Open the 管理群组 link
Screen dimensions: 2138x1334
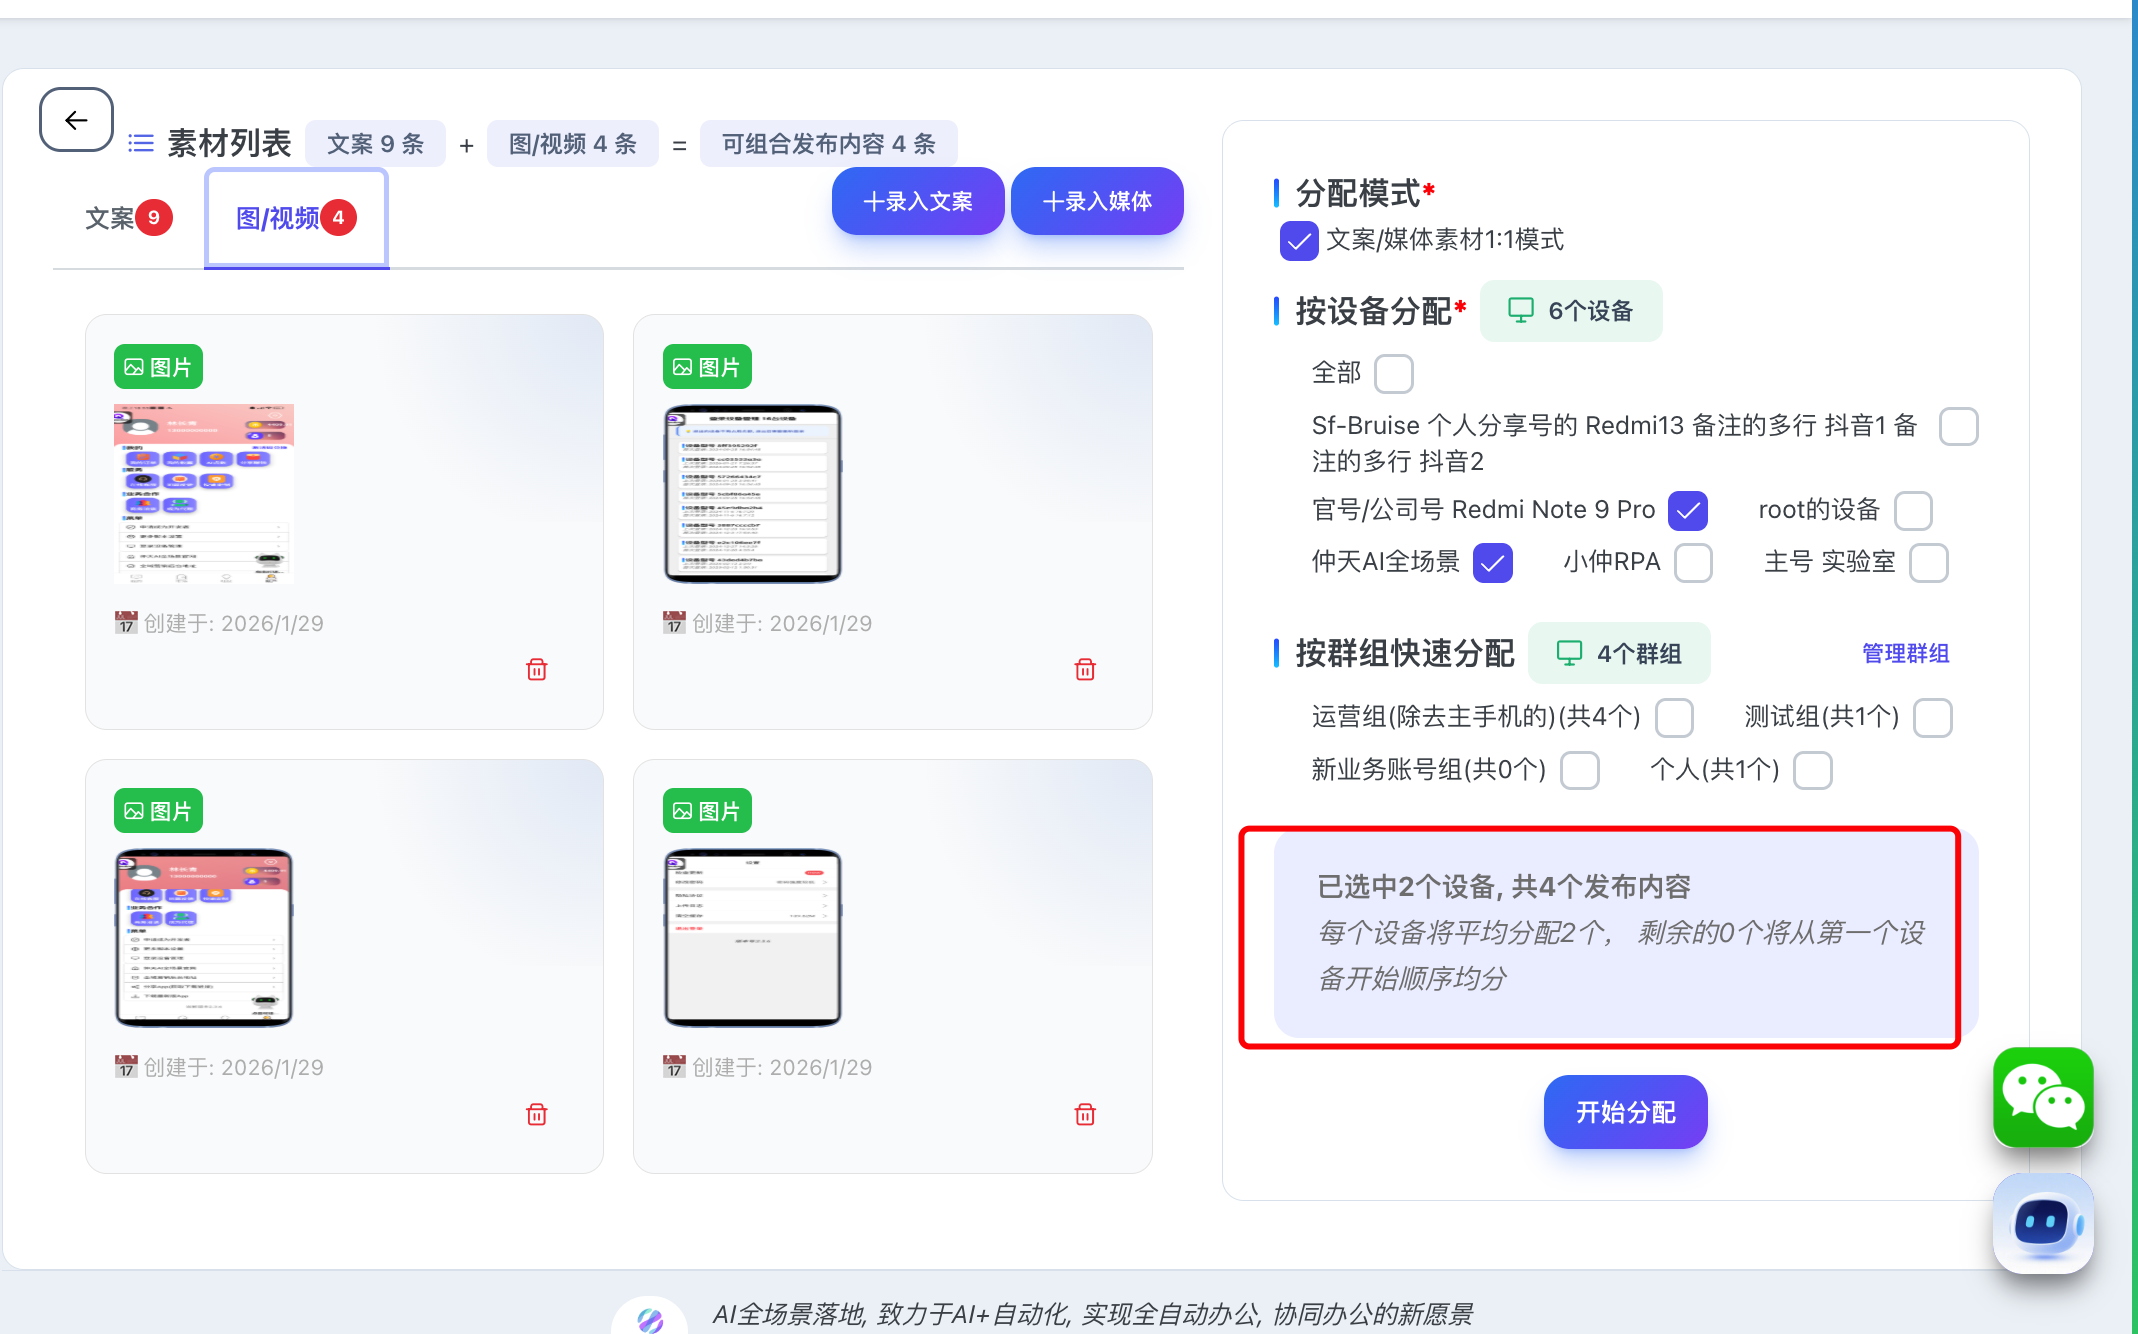pyautogui.click(x=1905, y=654)
